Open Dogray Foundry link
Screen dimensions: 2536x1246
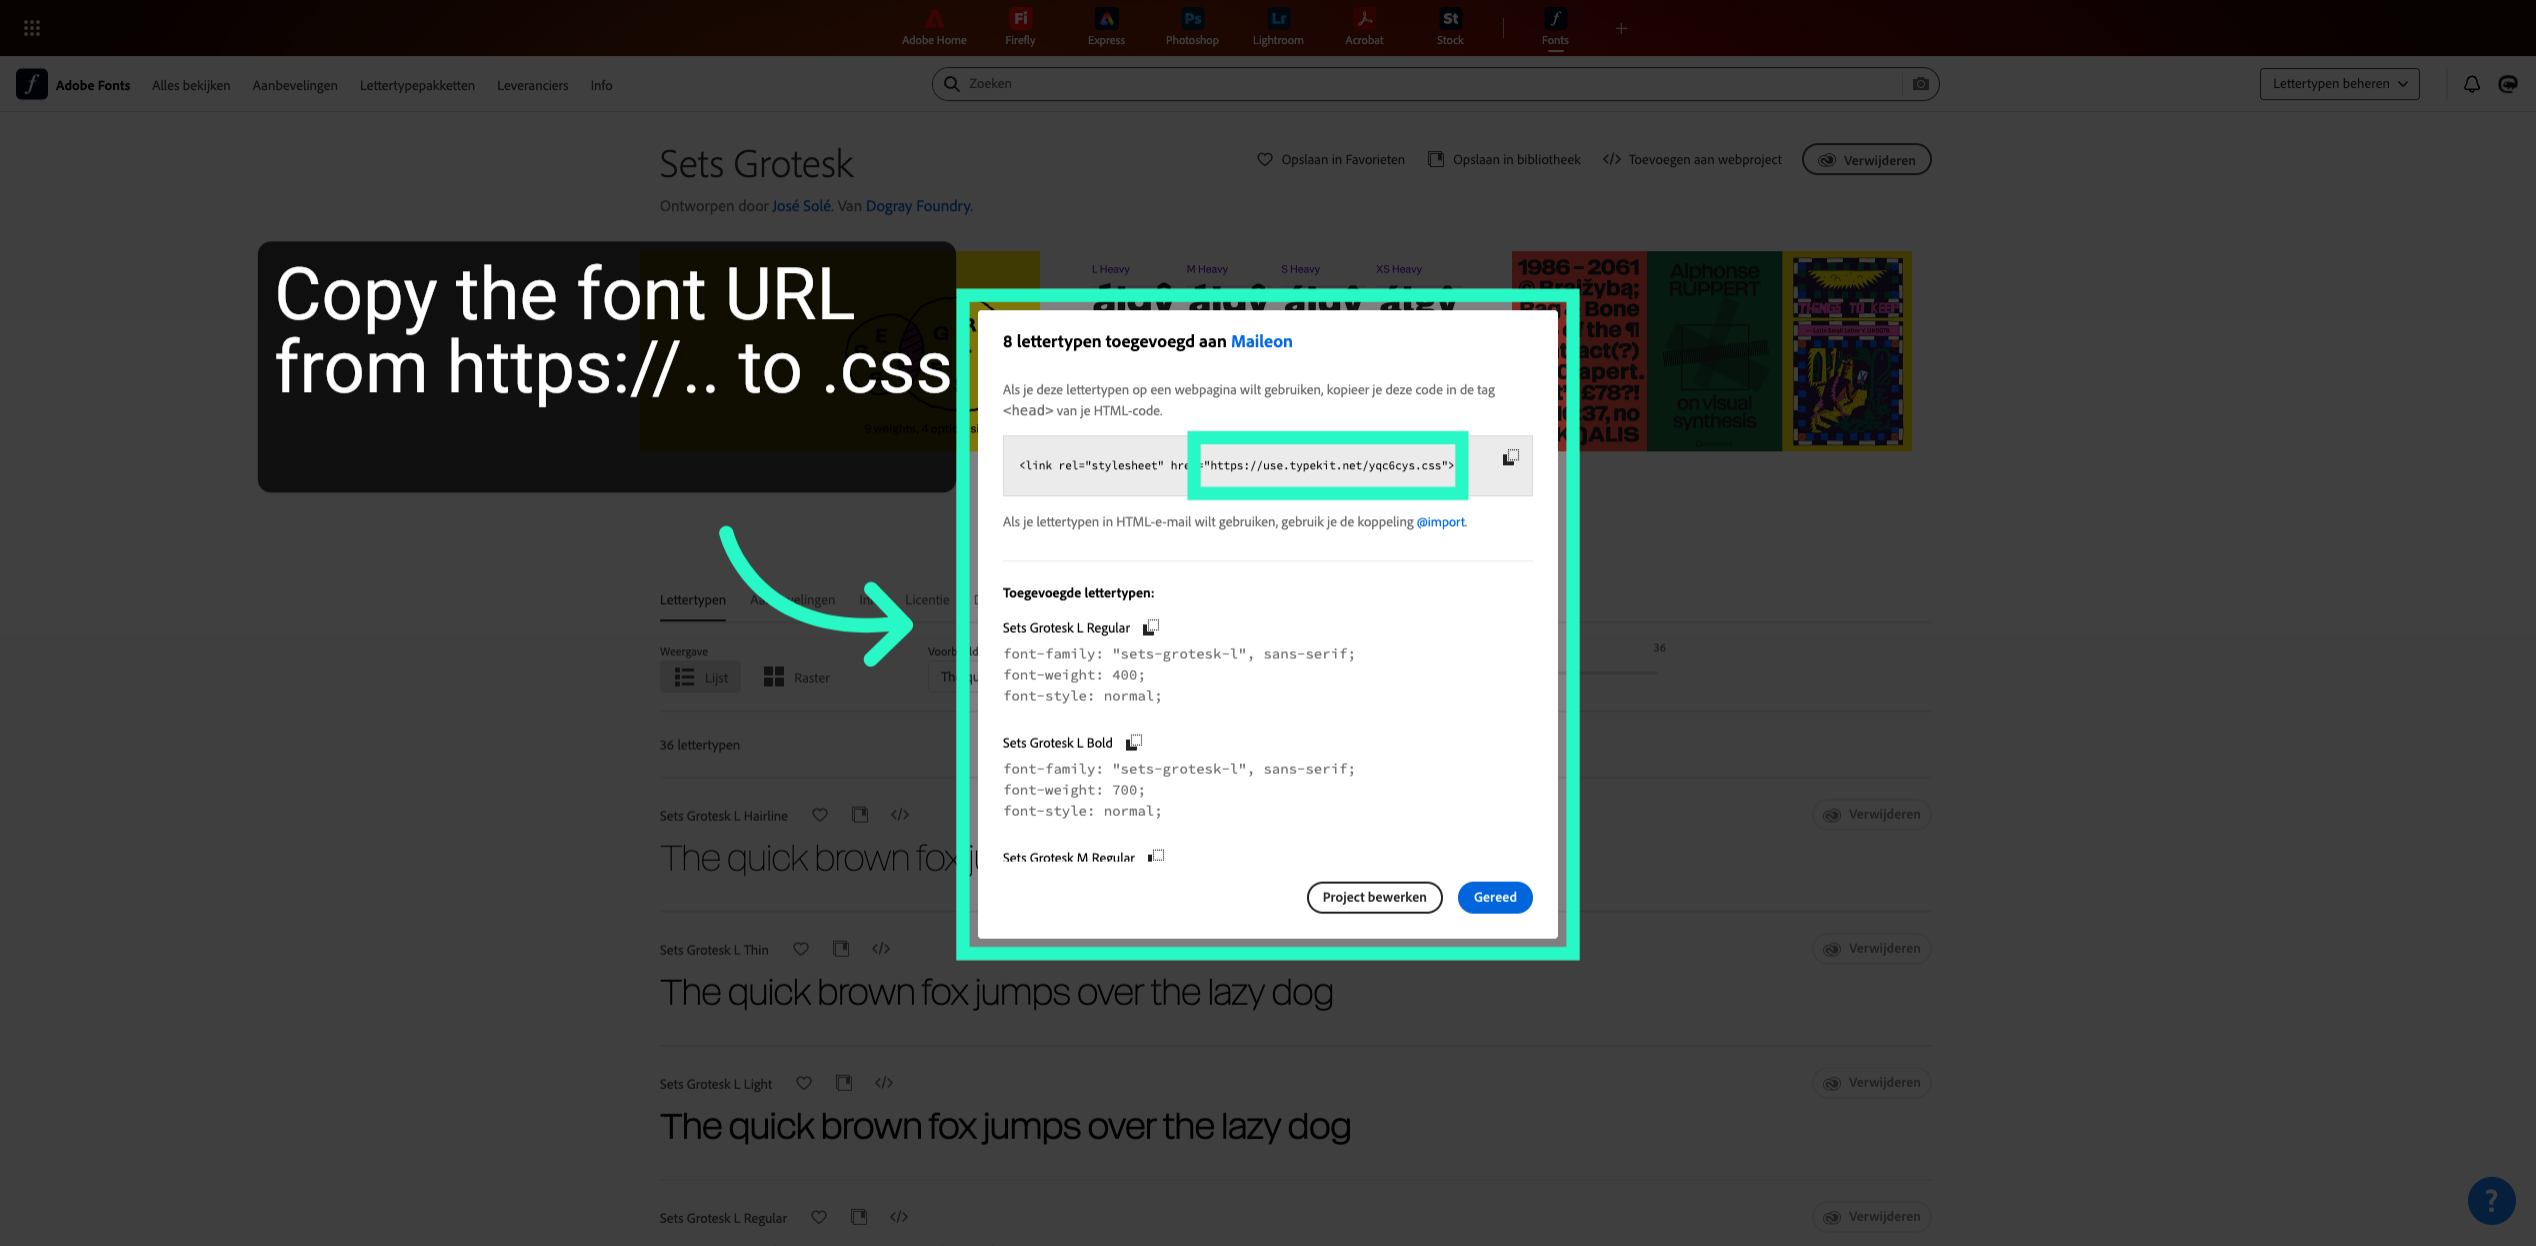tap(917, 206)
